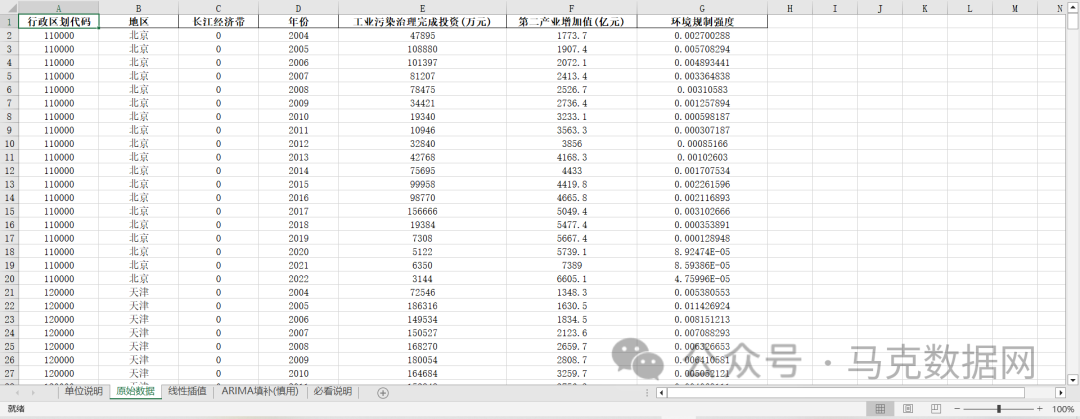
Task: Click the zoom out minus icon
Action: pyautogui.click(x=956, y=409)
